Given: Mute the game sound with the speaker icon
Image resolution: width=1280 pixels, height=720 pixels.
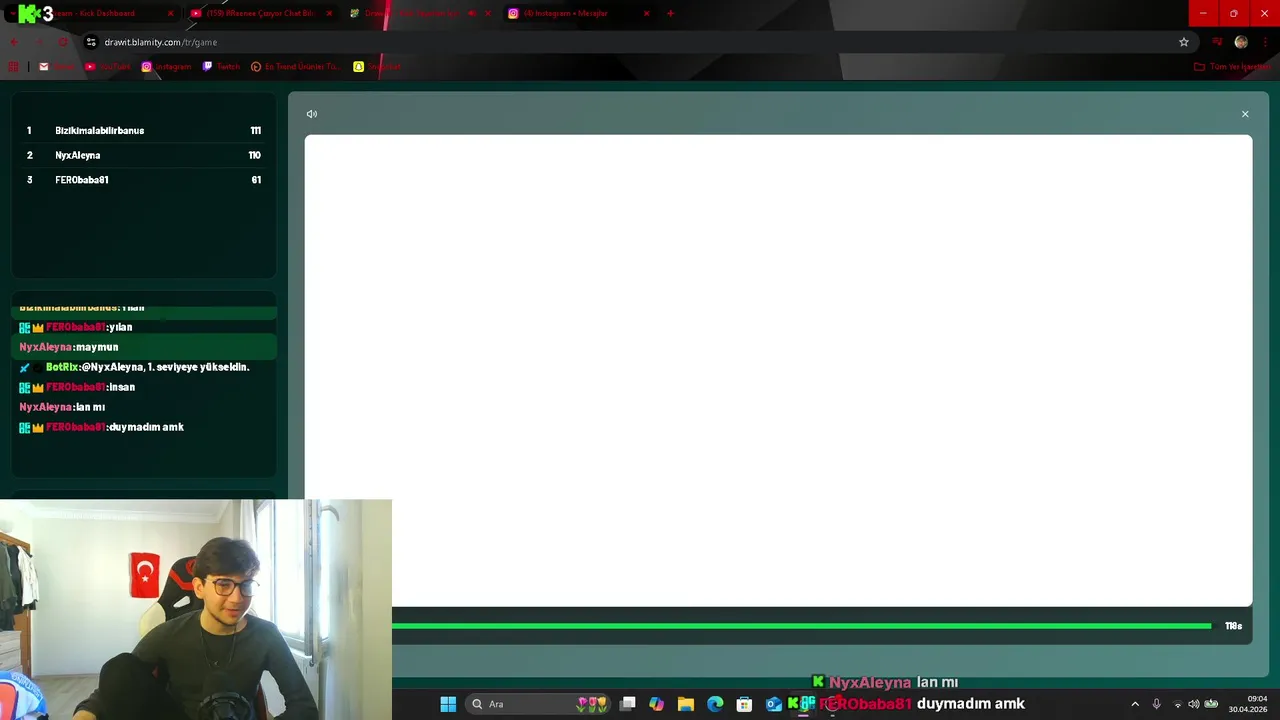Looking at the screenshot, I should tap(312, 114).
